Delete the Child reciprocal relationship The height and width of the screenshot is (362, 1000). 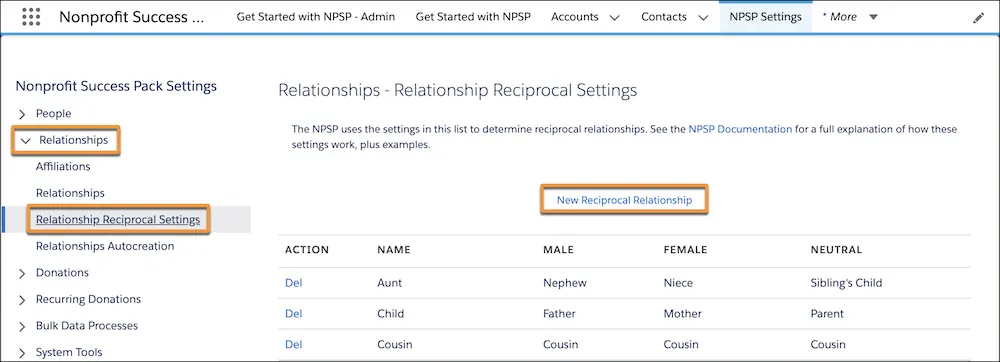point(293,314)
